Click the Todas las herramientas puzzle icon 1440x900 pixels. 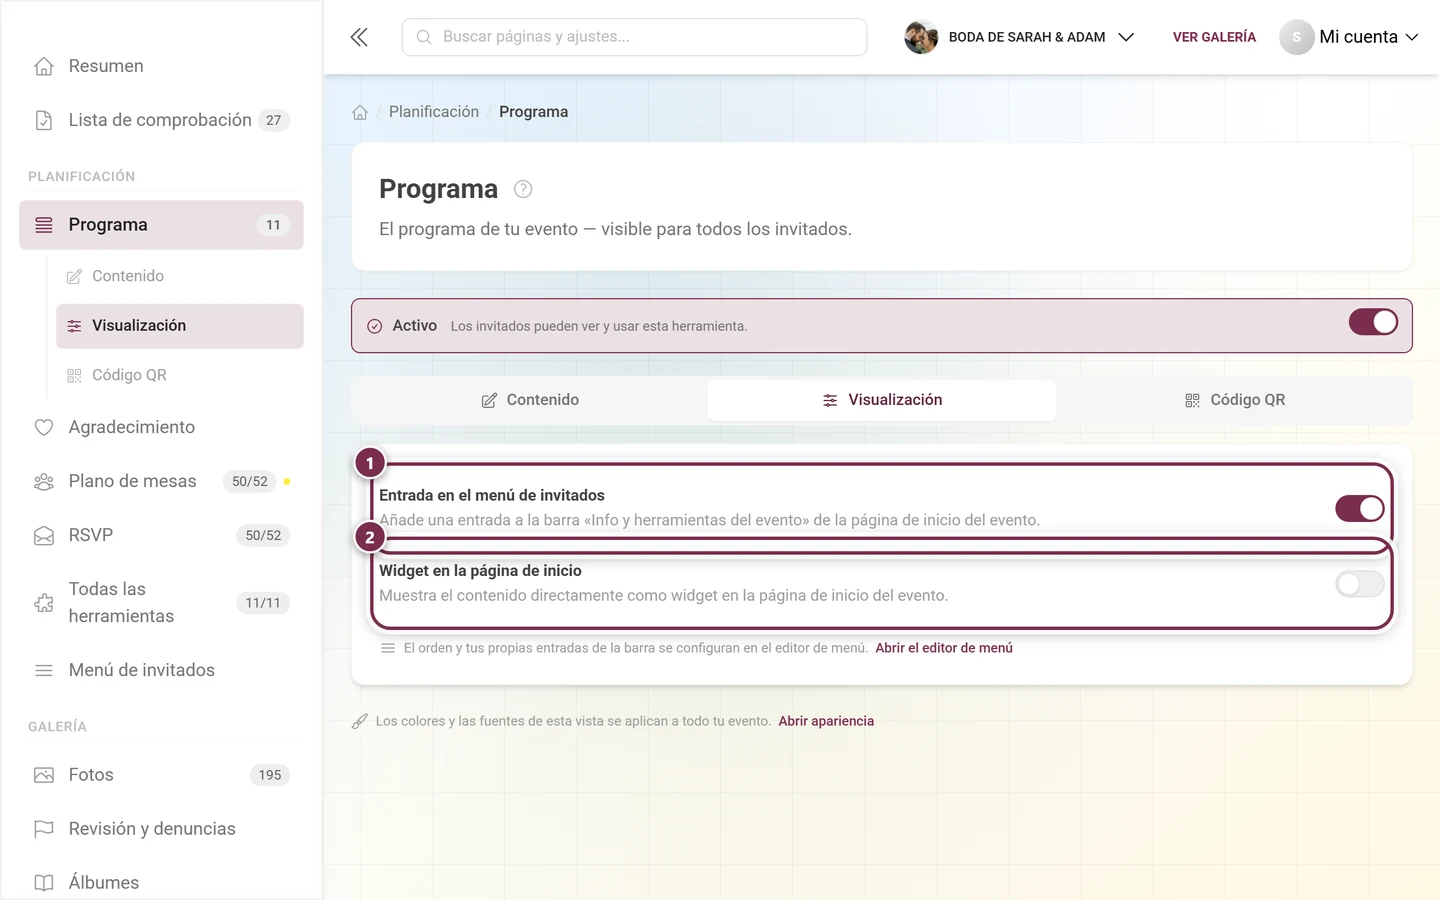point(44,603)
